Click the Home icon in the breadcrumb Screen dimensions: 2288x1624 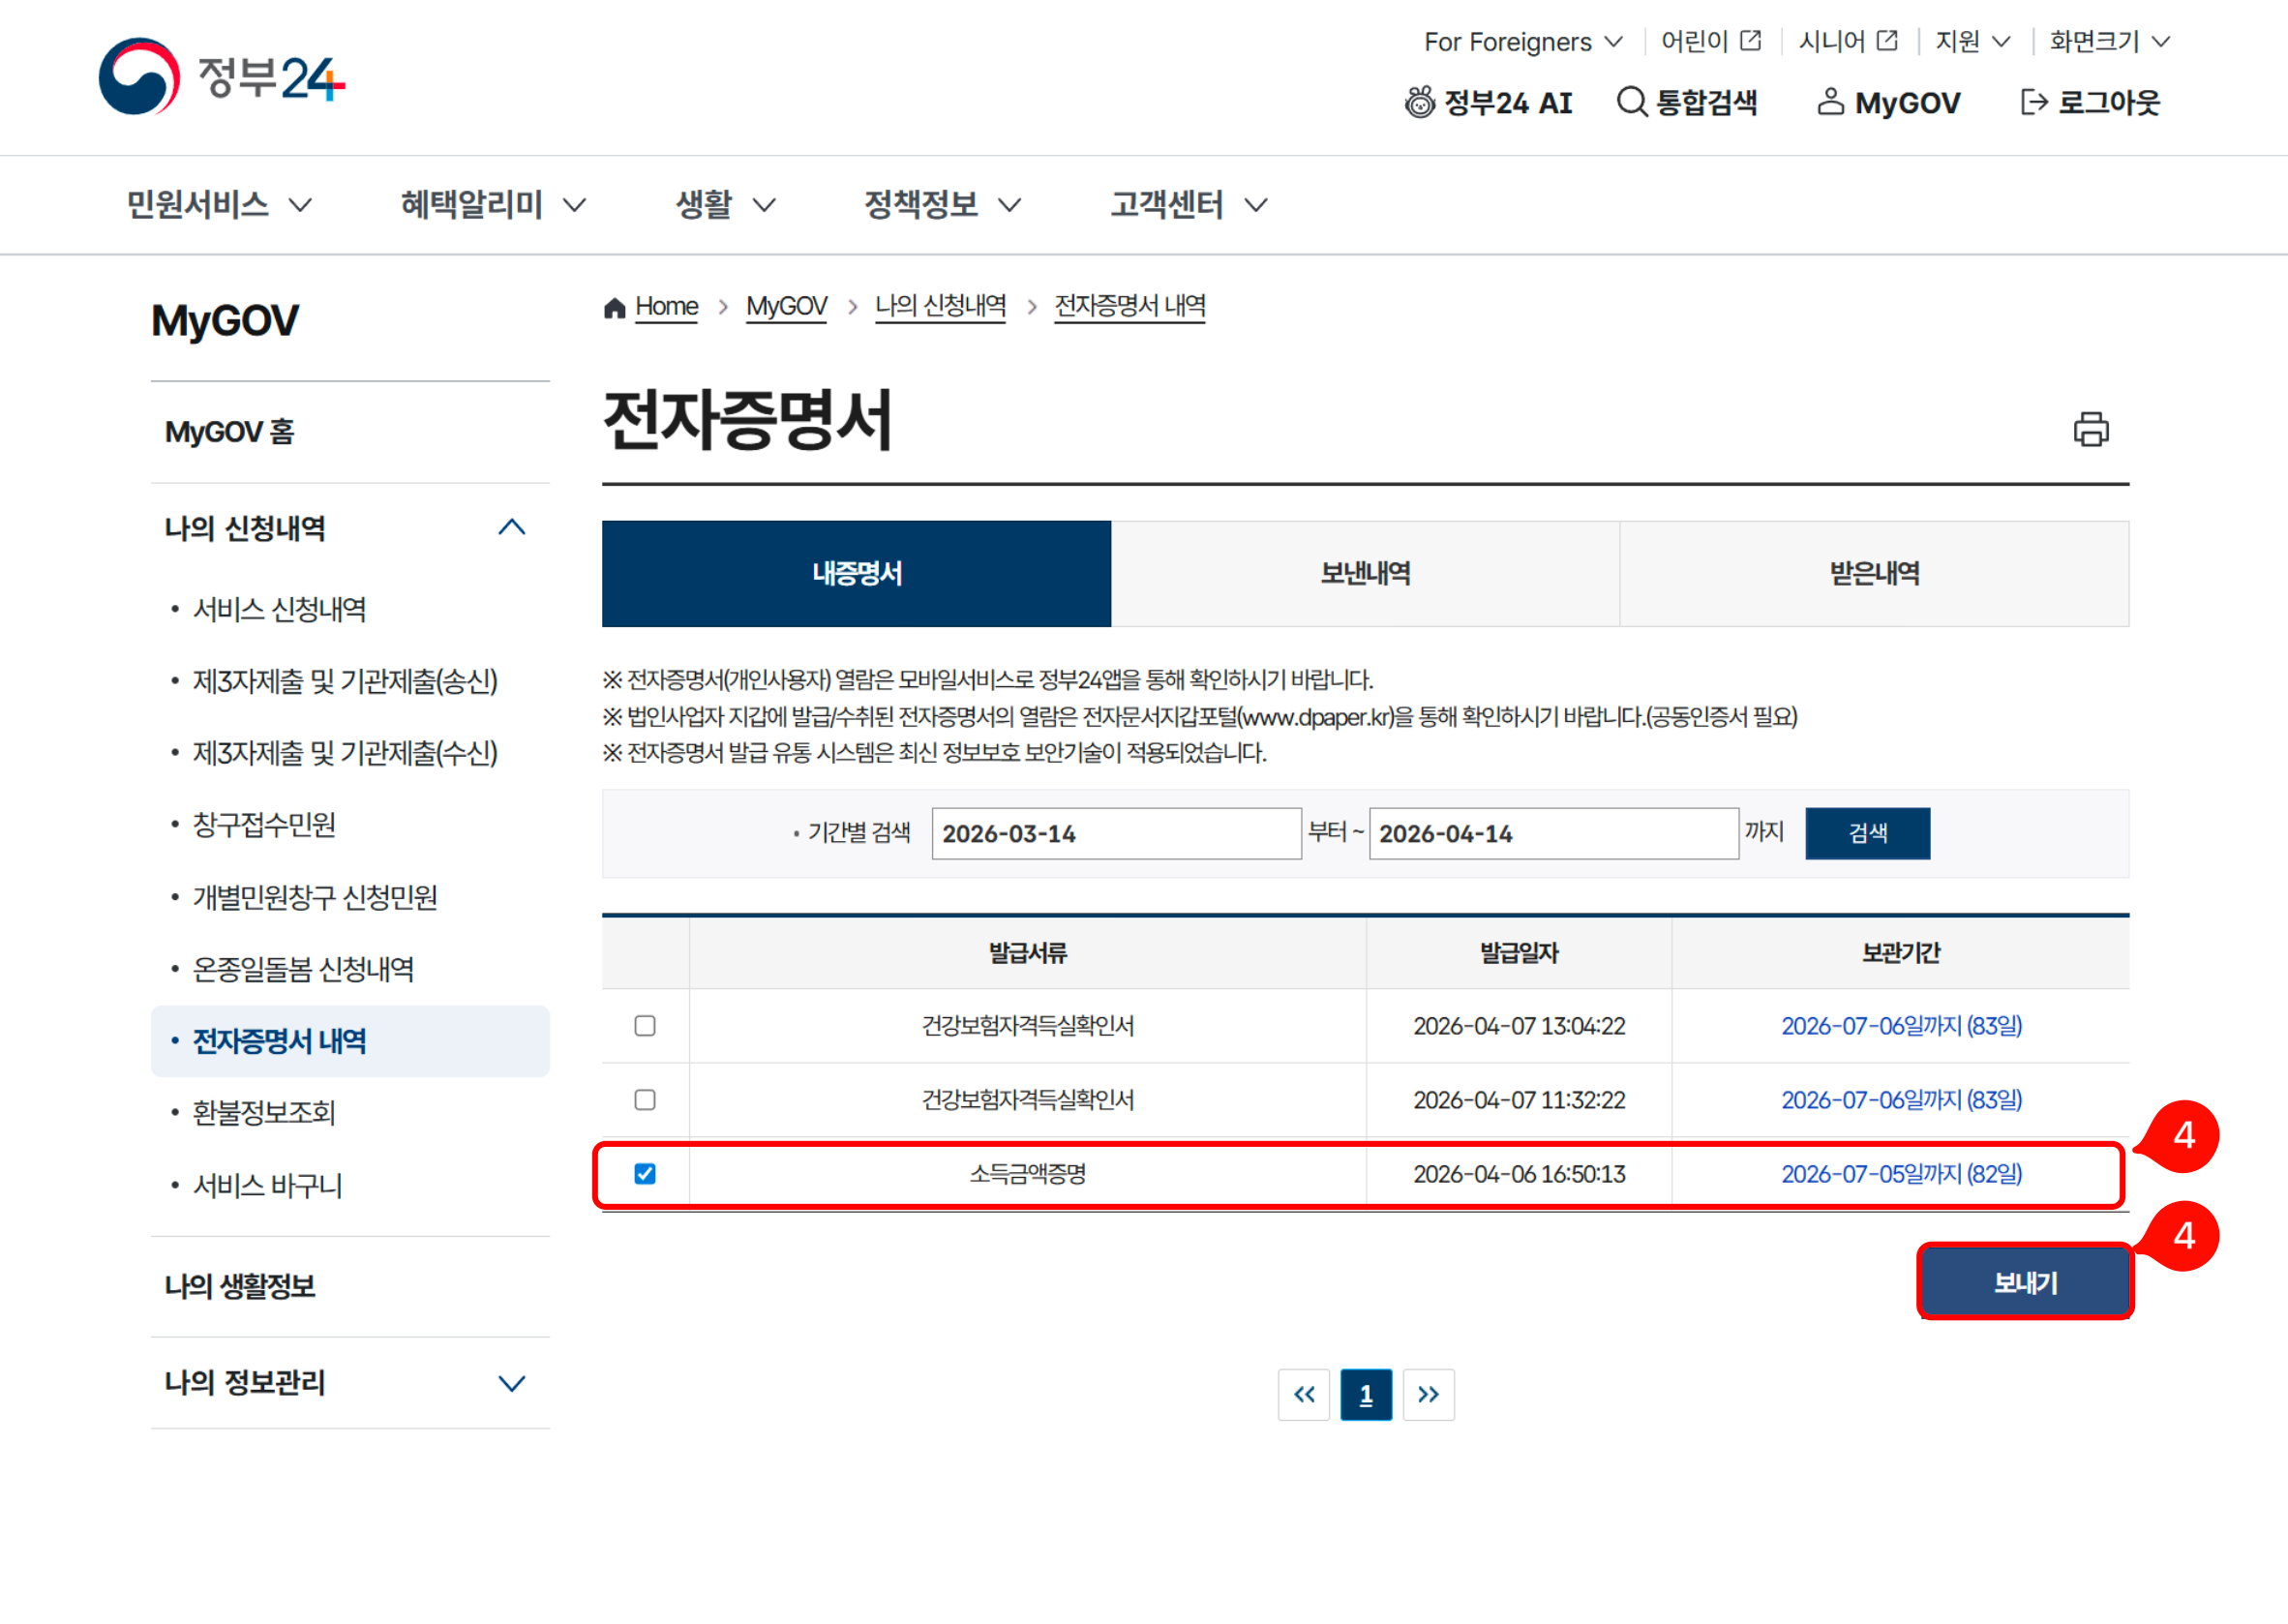coord(615,306)
